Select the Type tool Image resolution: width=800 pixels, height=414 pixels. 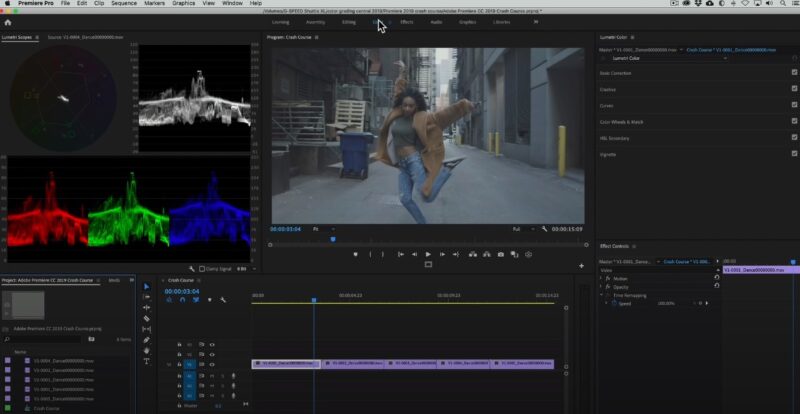point(147,361)
